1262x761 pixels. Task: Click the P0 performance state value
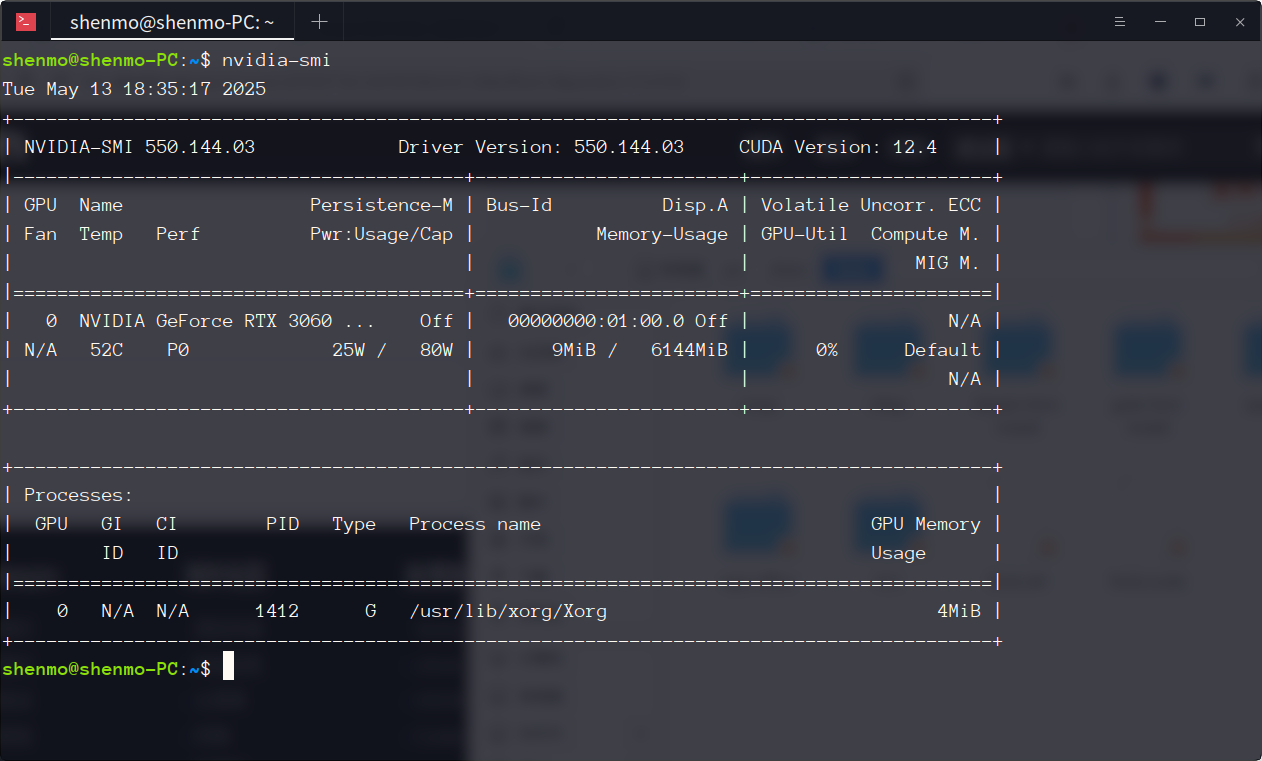coord(178,350)
